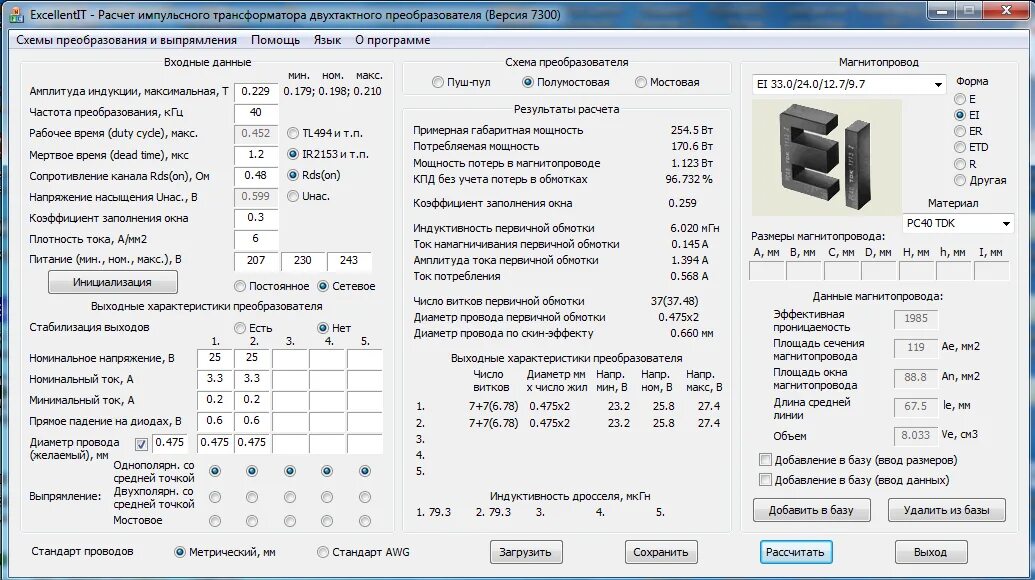Select core shape E
Screen dimensions: 1035x580
tap(964, 99)
